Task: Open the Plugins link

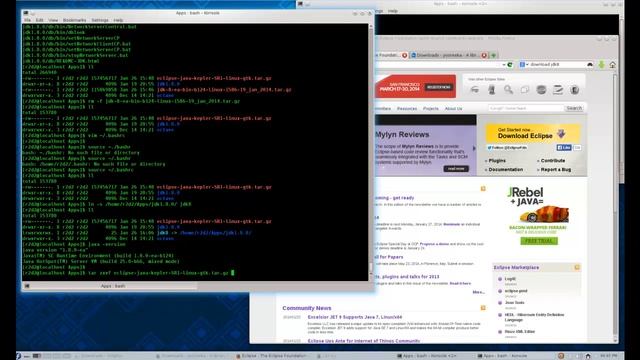Action: 497,161
